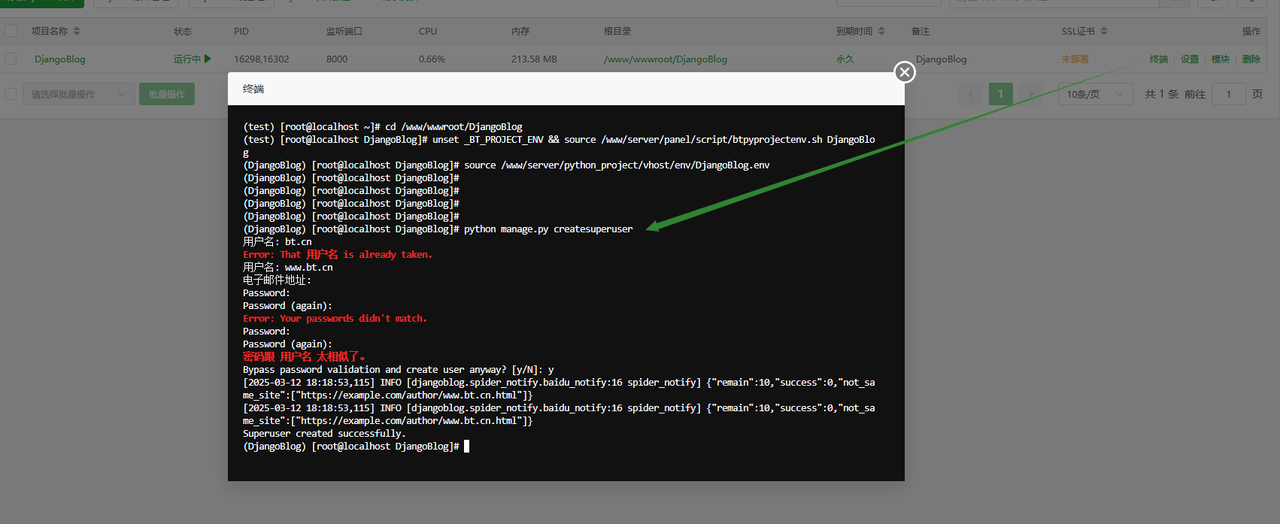
Task: Click the PID value 16298,16302
Action: (262, 59)
